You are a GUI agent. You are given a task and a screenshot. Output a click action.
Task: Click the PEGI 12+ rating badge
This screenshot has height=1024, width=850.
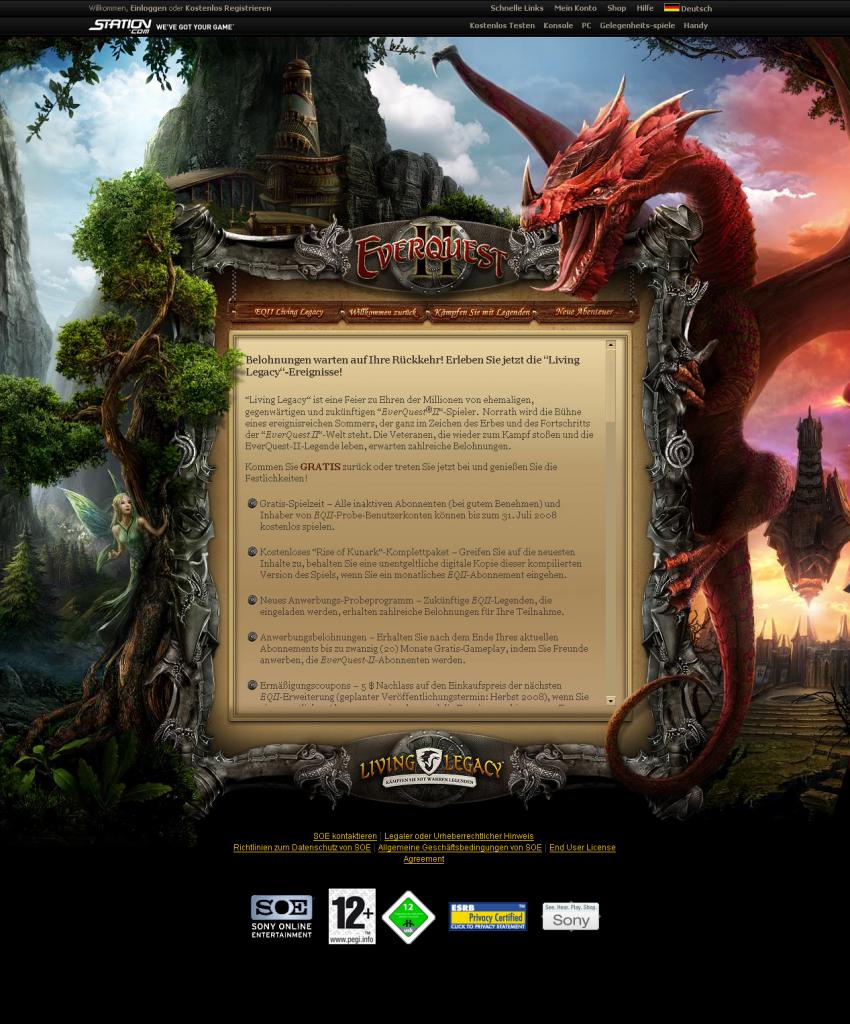coord(352,916)
